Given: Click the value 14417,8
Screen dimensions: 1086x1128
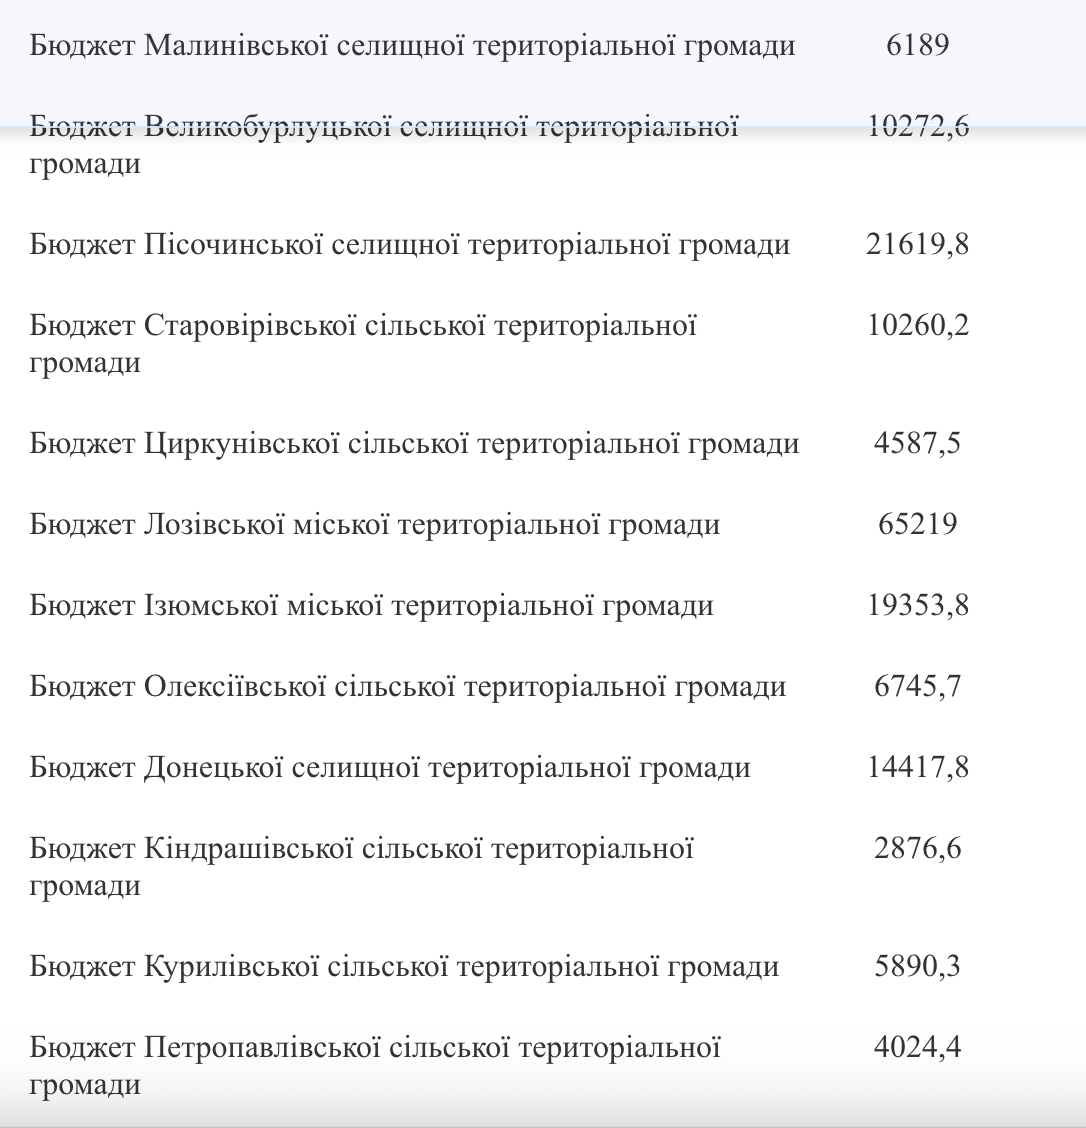Looking at the screenshot, I should (x=917, y=768).
